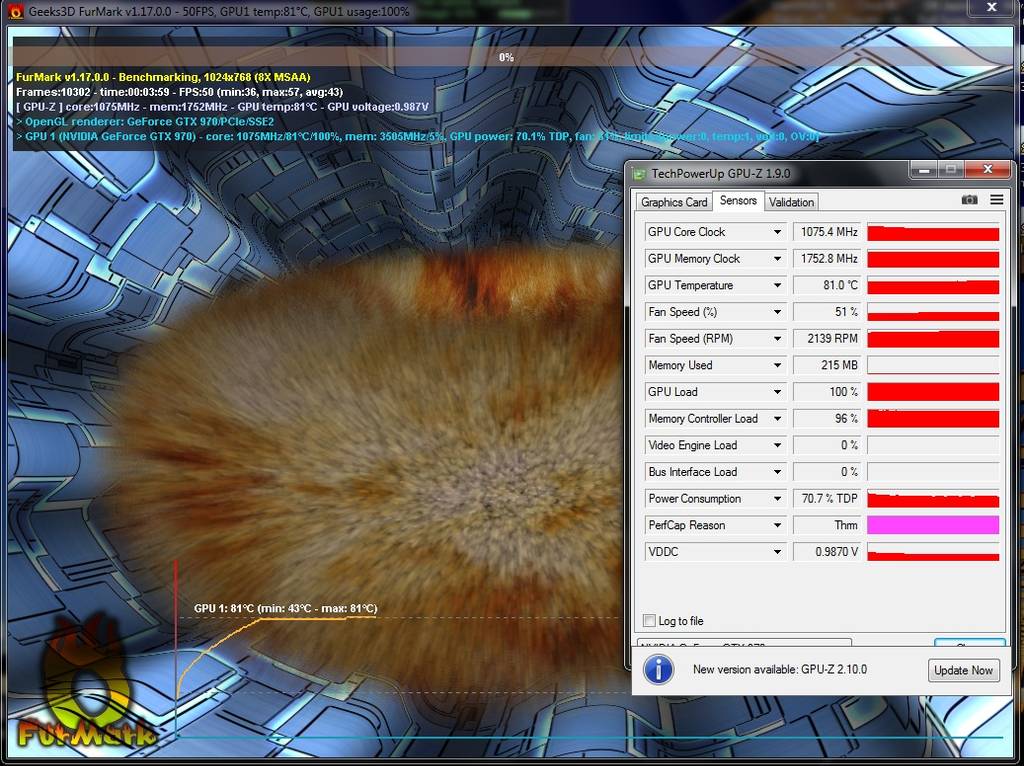The image size is (1024, 766).
Task: Click the blue information icon in update bar
Action: pyautogui.click(x=658, y=670)
